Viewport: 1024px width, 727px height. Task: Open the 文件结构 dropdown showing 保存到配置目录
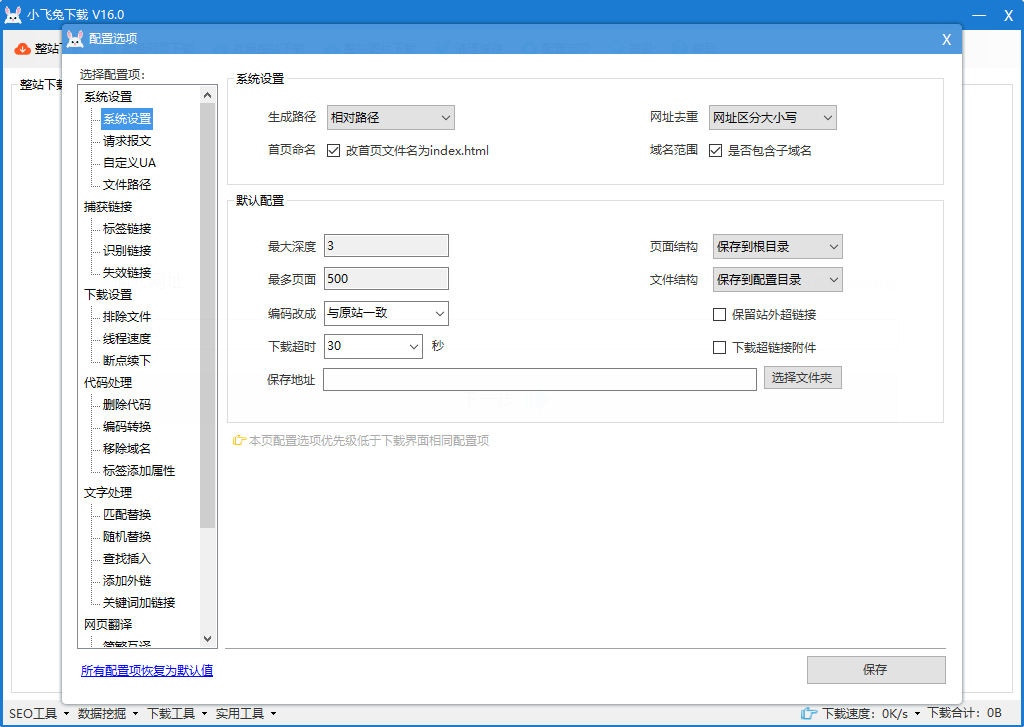tap(778, 280)
